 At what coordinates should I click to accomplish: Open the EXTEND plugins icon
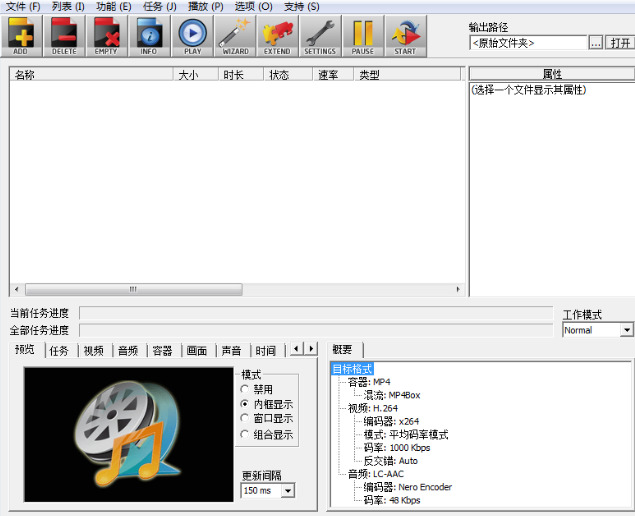(278, 36)
